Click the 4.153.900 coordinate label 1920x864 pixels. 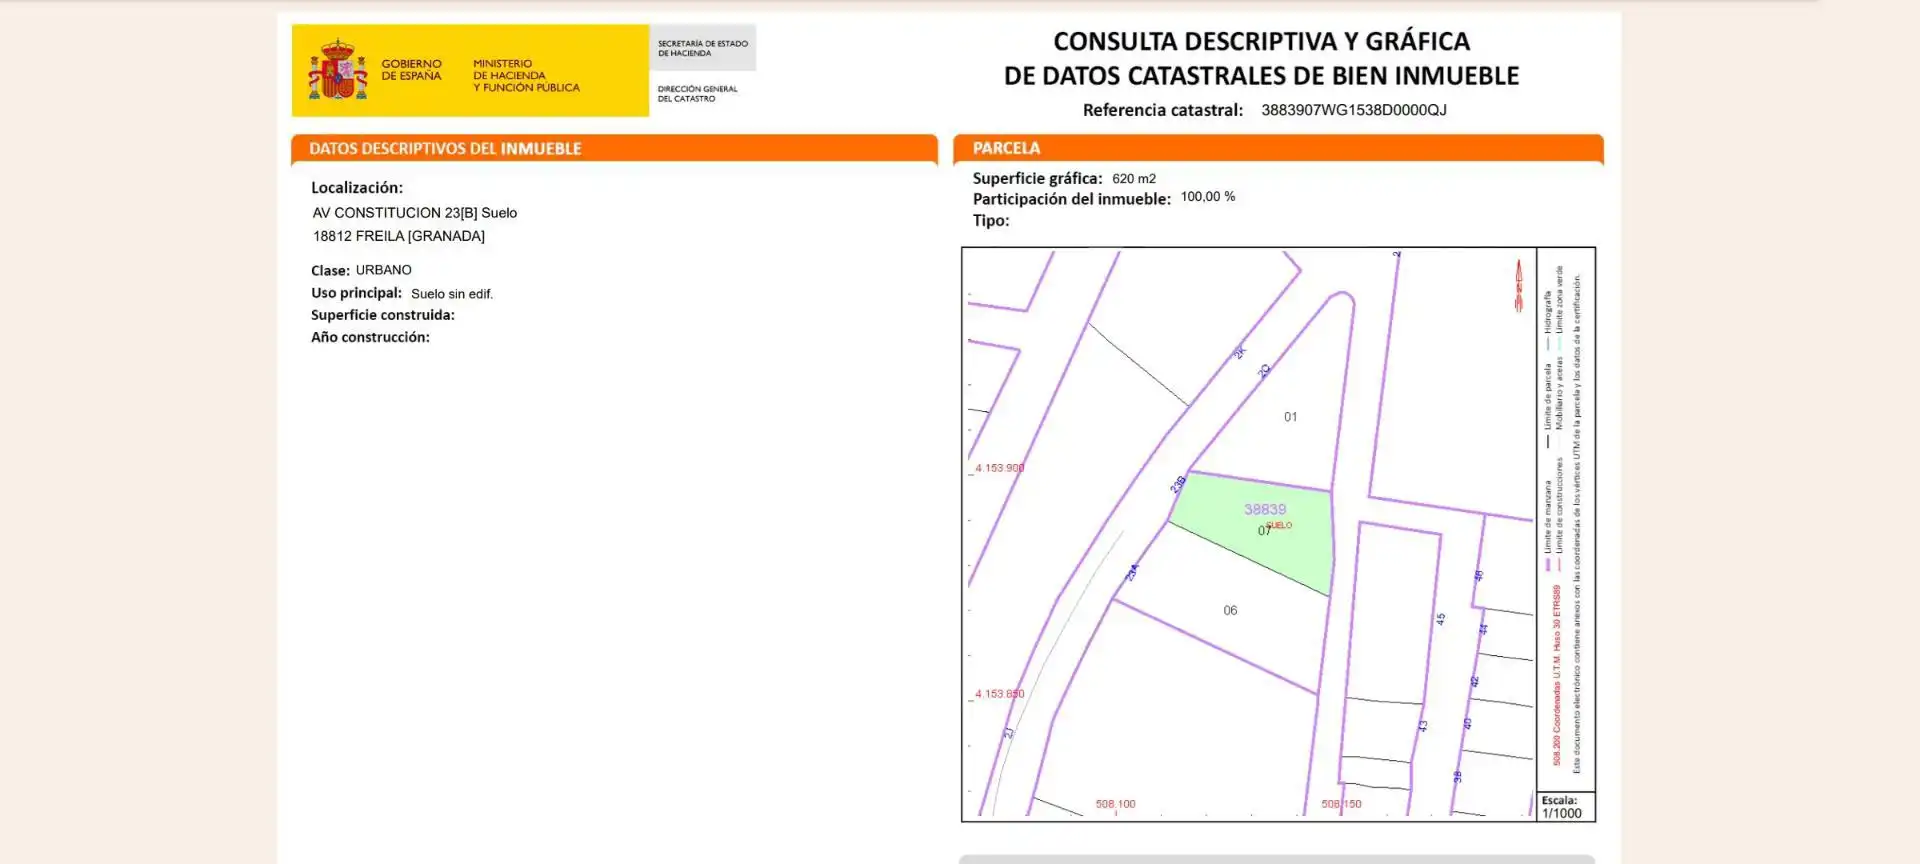pyautogui.click(x=999, y=468)
